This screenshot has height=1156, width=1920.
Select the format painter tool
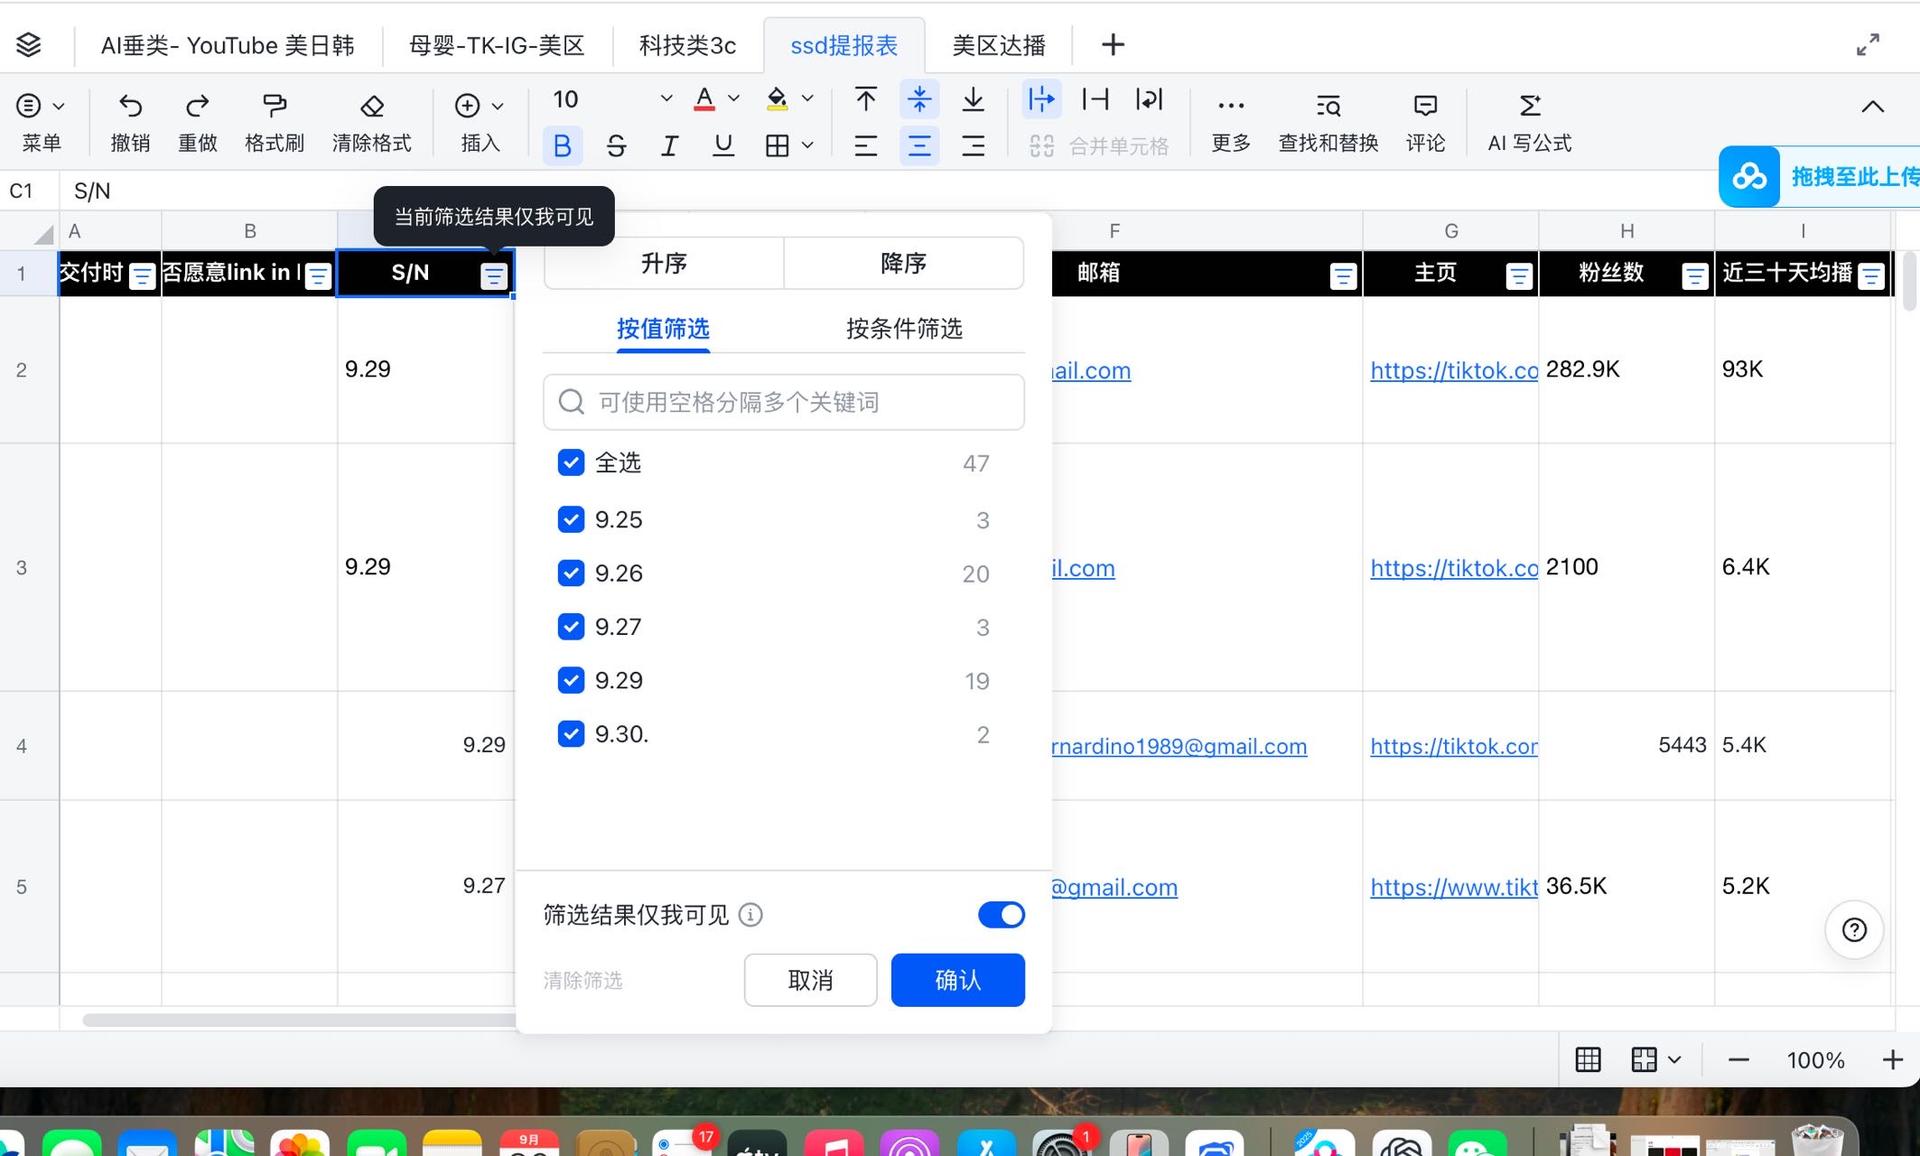[x=274, y=105]
